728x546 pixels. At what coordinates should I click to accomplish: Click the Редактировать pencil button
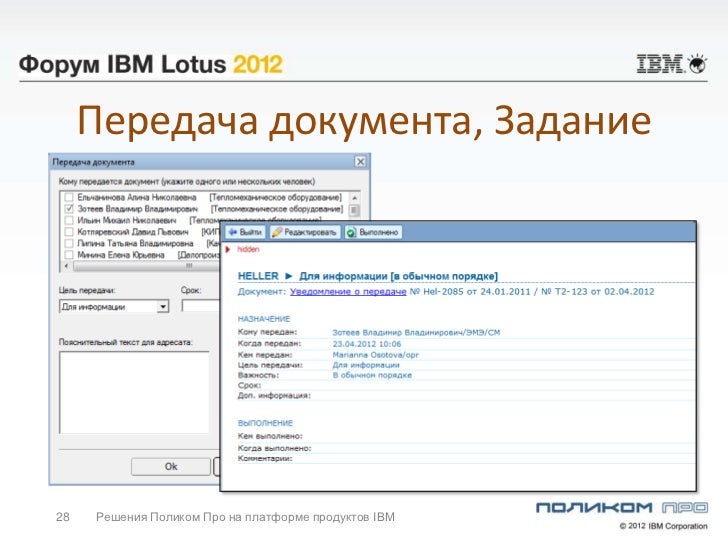click(x=305, y=232)
